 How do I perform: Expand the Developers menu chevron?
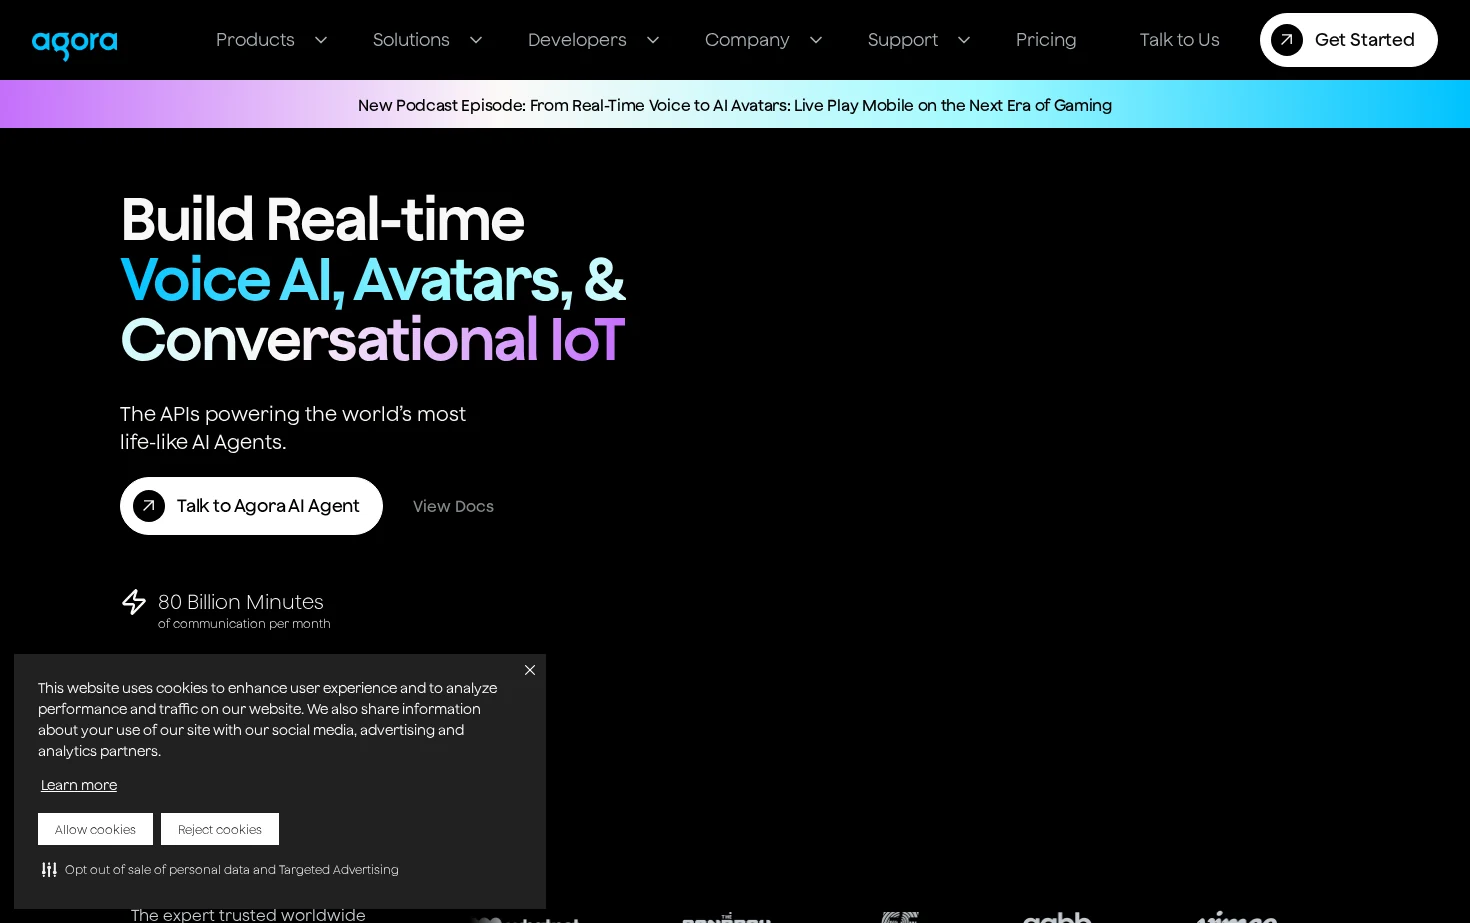point(653,40)
